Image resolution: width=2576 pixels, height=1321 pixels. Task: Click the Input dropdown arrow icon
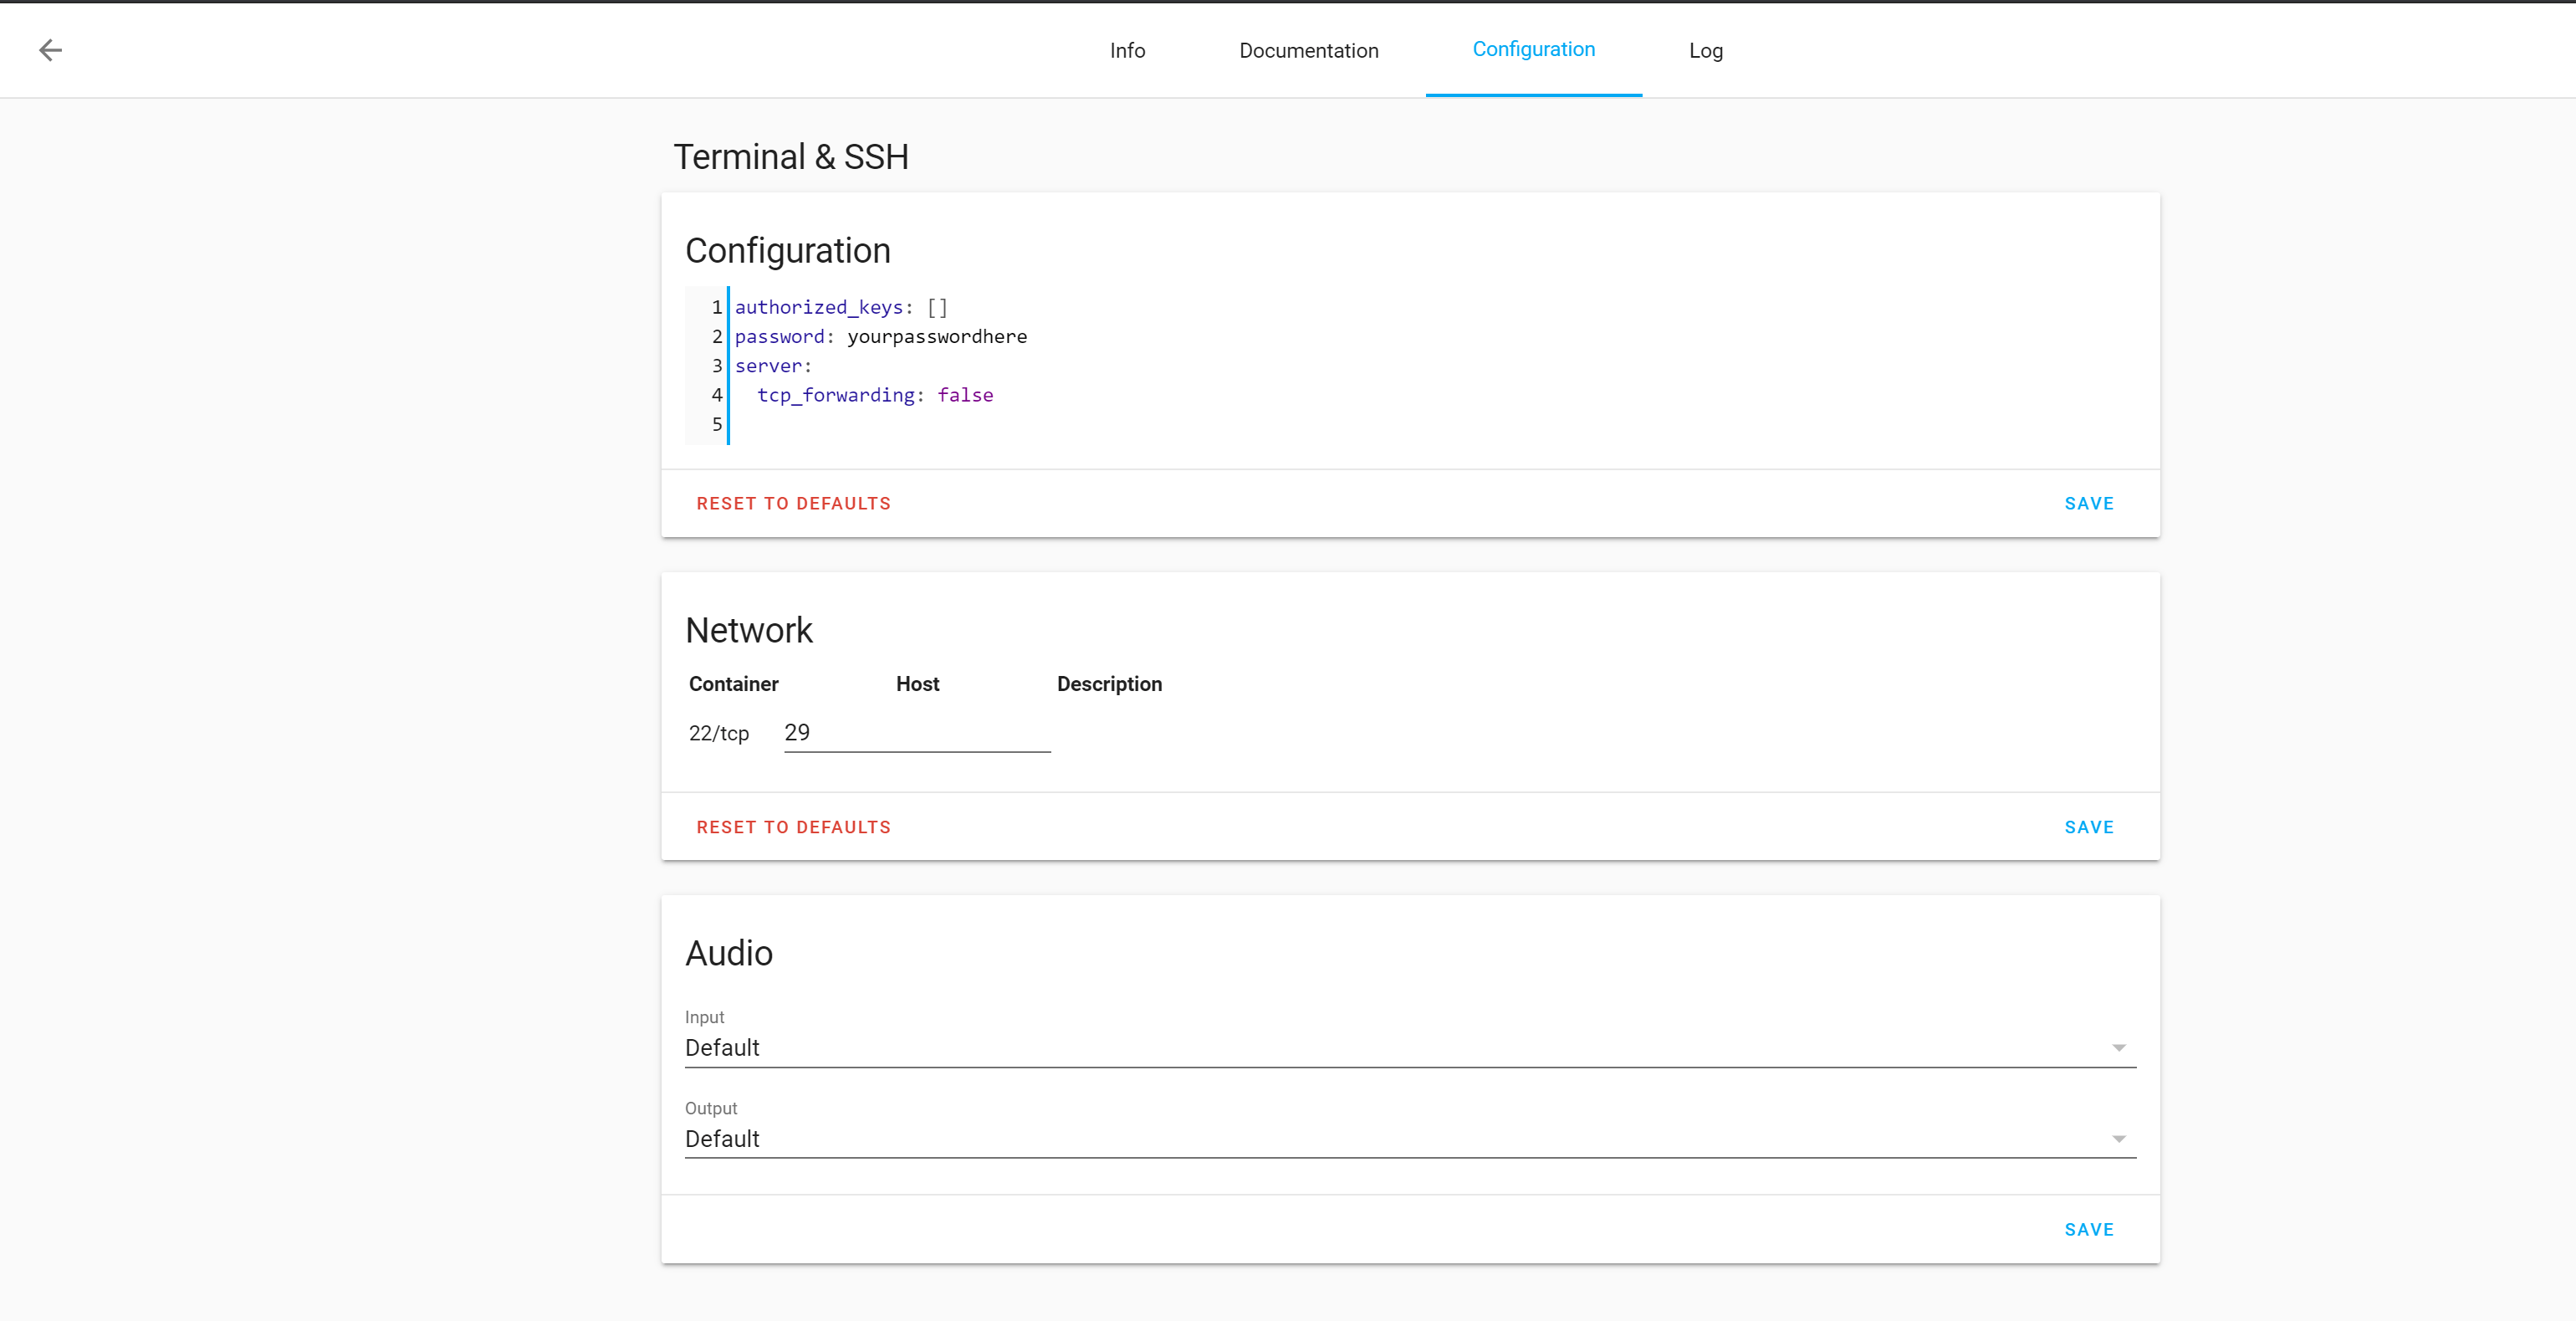[x=2118, y=1048]
